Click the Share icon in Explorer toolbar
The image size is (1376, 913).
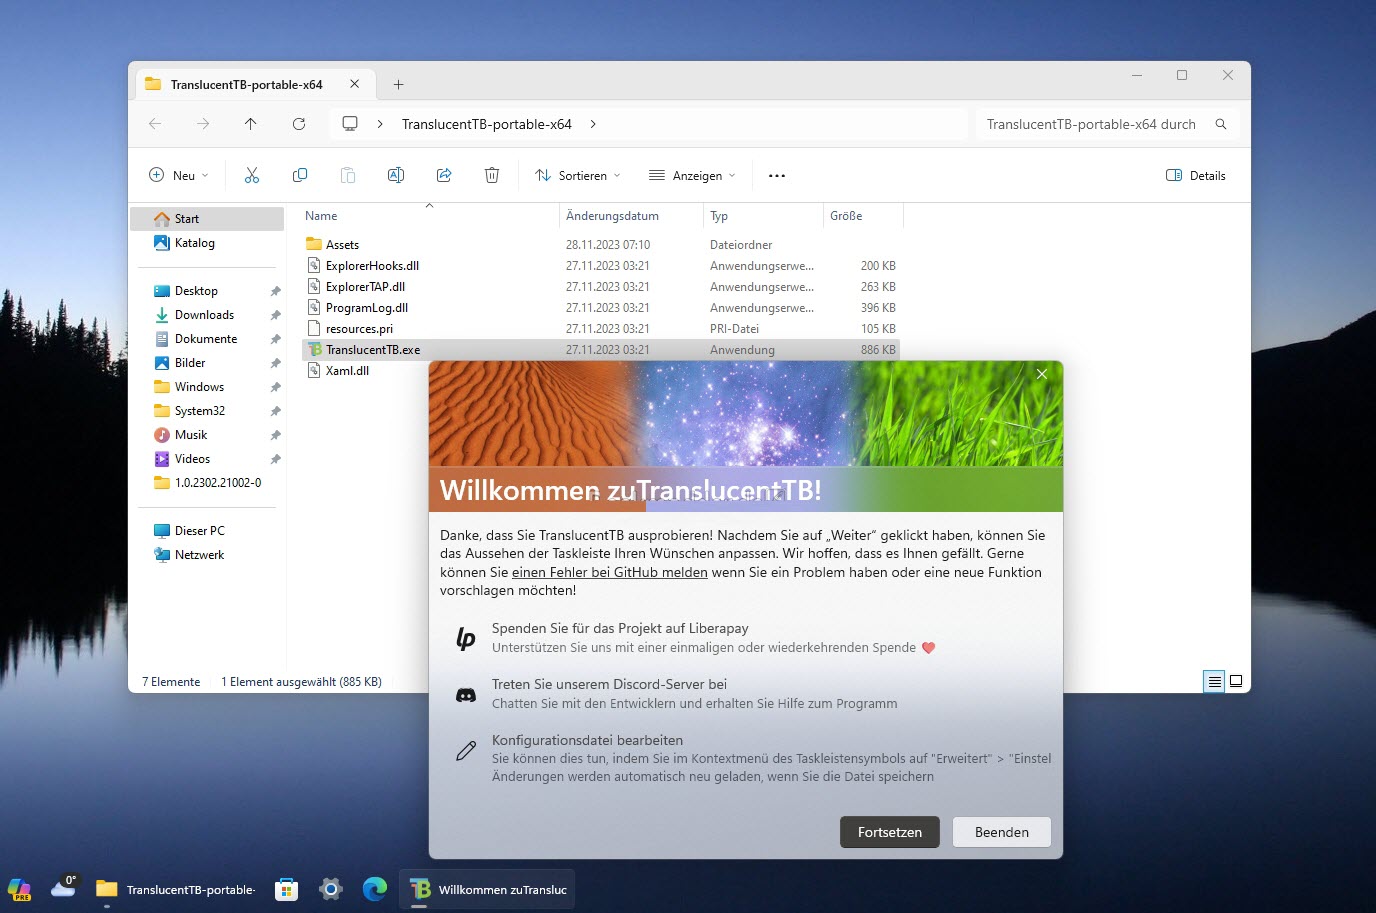444,175
